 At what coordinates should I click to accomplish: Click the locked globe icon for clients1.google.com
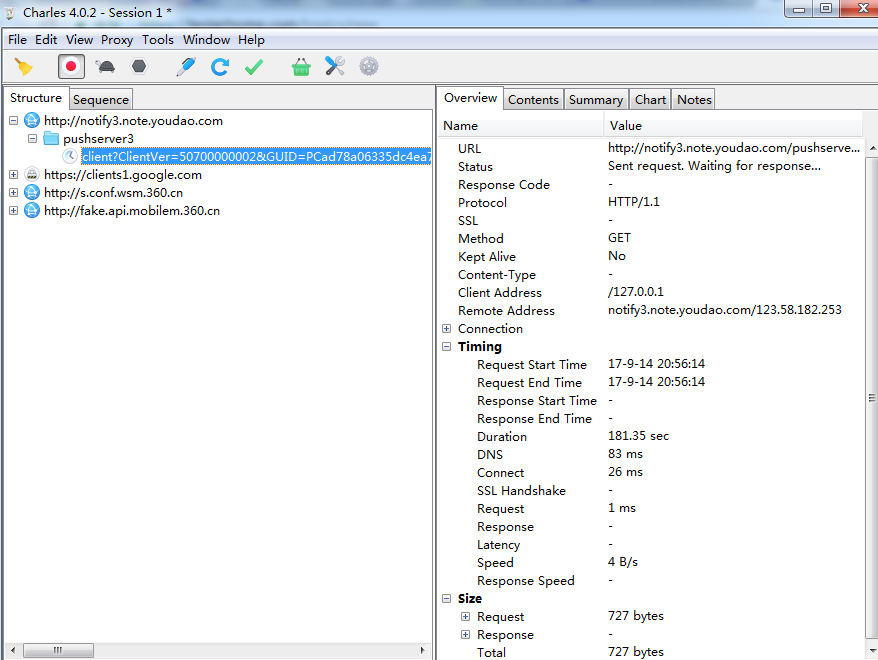[32, 175]
